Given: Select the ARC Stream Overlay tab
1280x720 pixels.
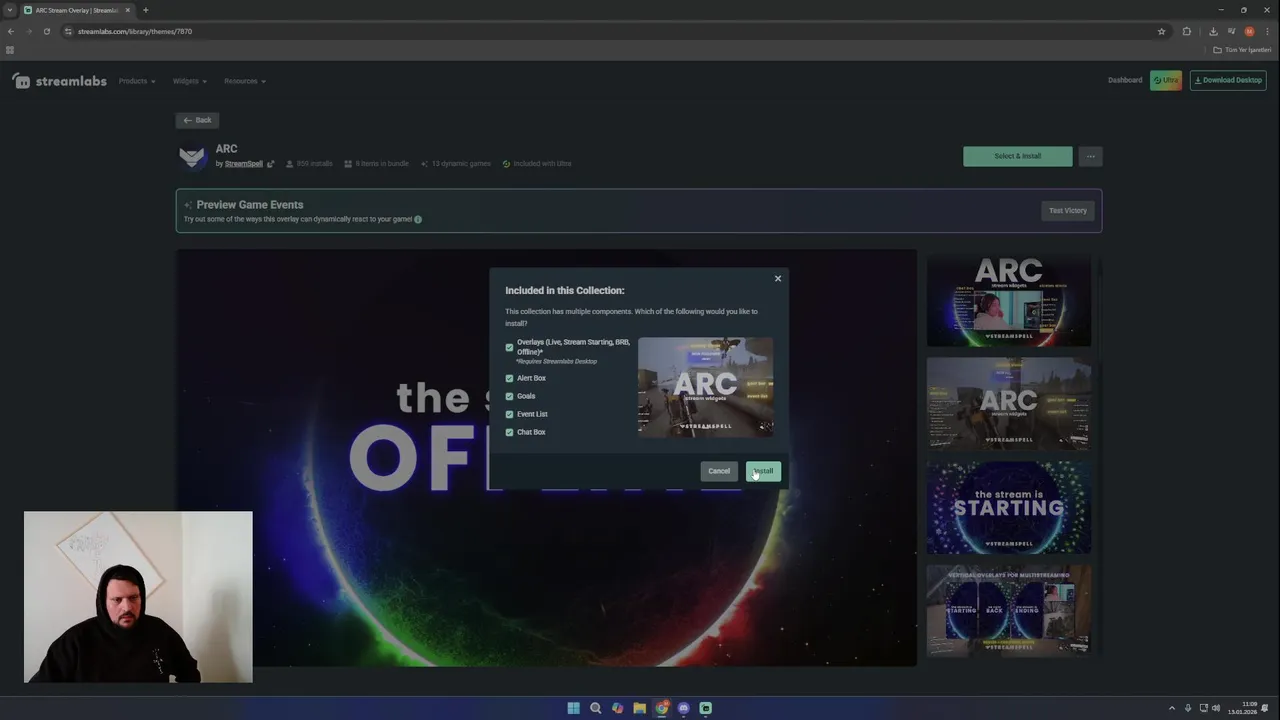Looking at the screenshot, I should coord(78,10).
